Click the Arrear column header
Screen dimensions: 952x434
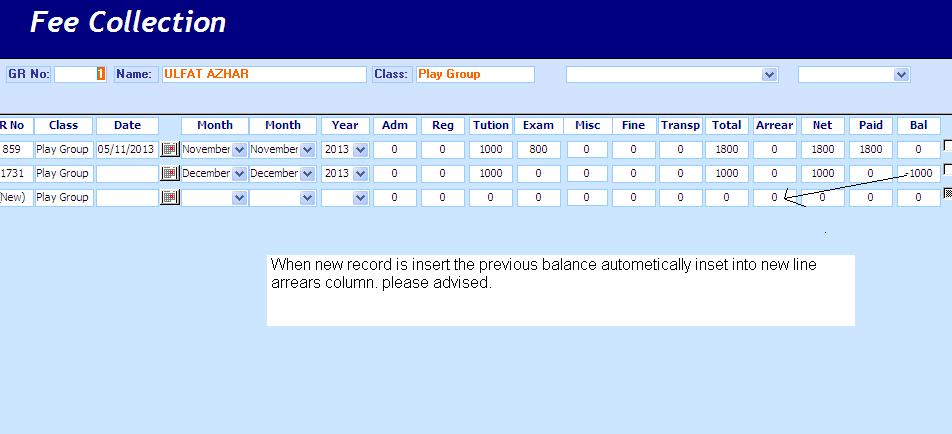click(775, 126)
